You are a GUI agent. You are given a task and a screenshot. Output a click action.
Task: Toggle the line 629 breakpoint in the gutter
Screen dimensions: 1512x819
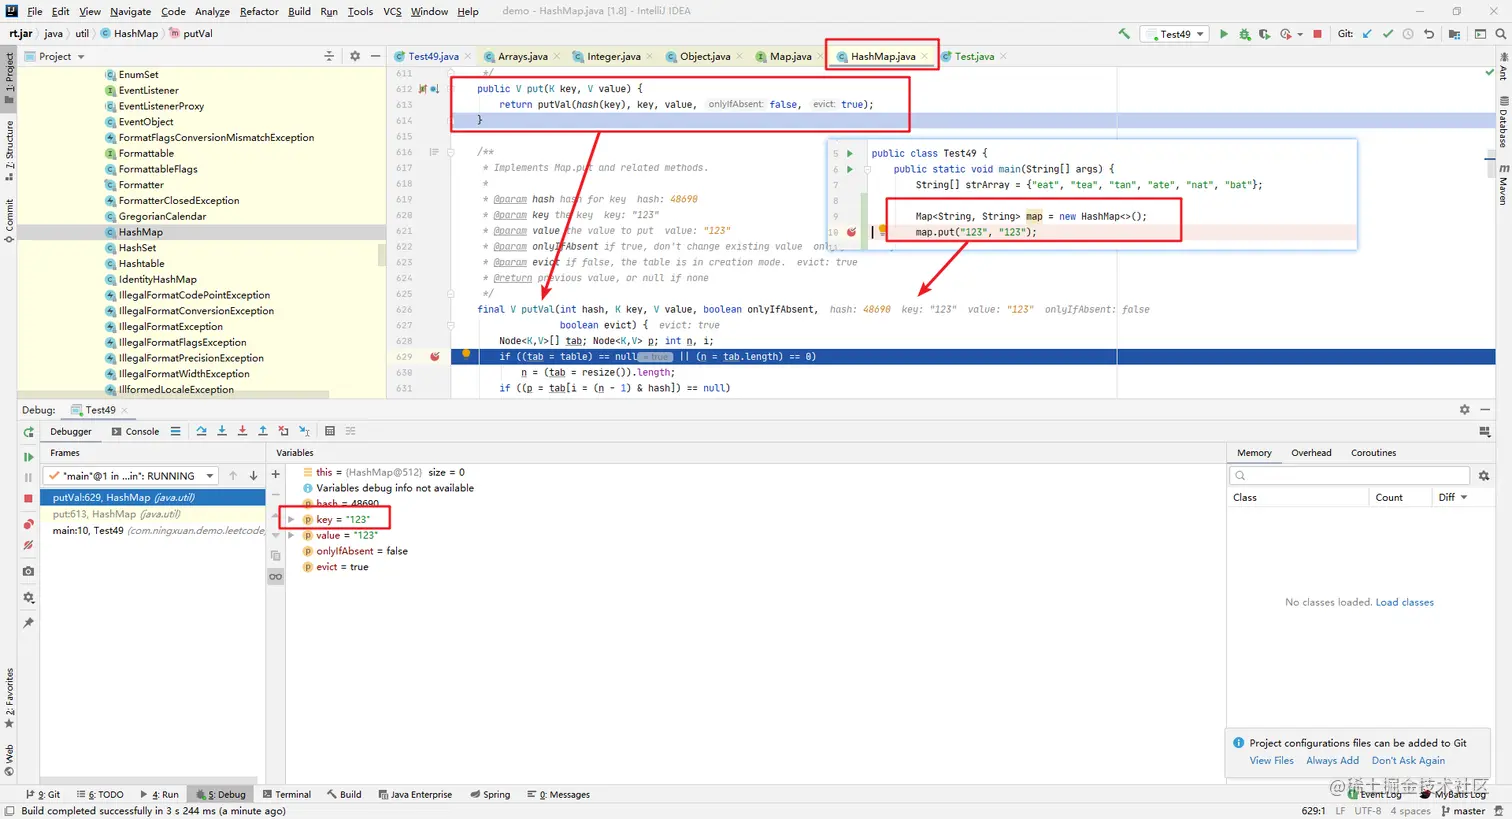[434, 356]
